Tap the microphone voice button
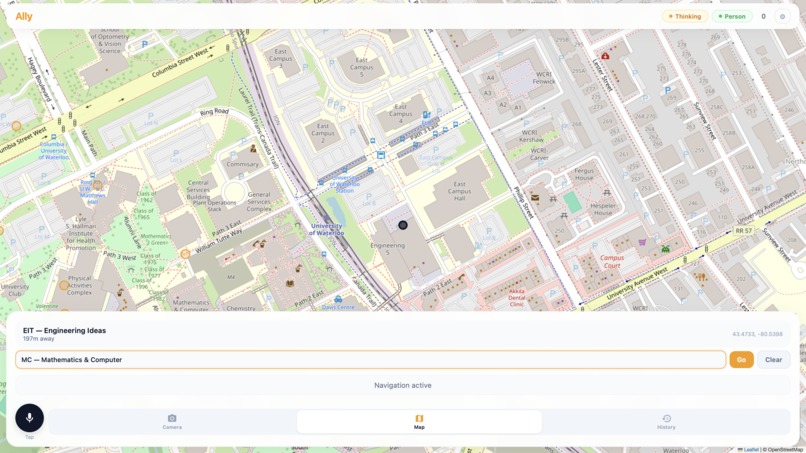This screenshot has width=806, height=453. (x=29, y=418)
